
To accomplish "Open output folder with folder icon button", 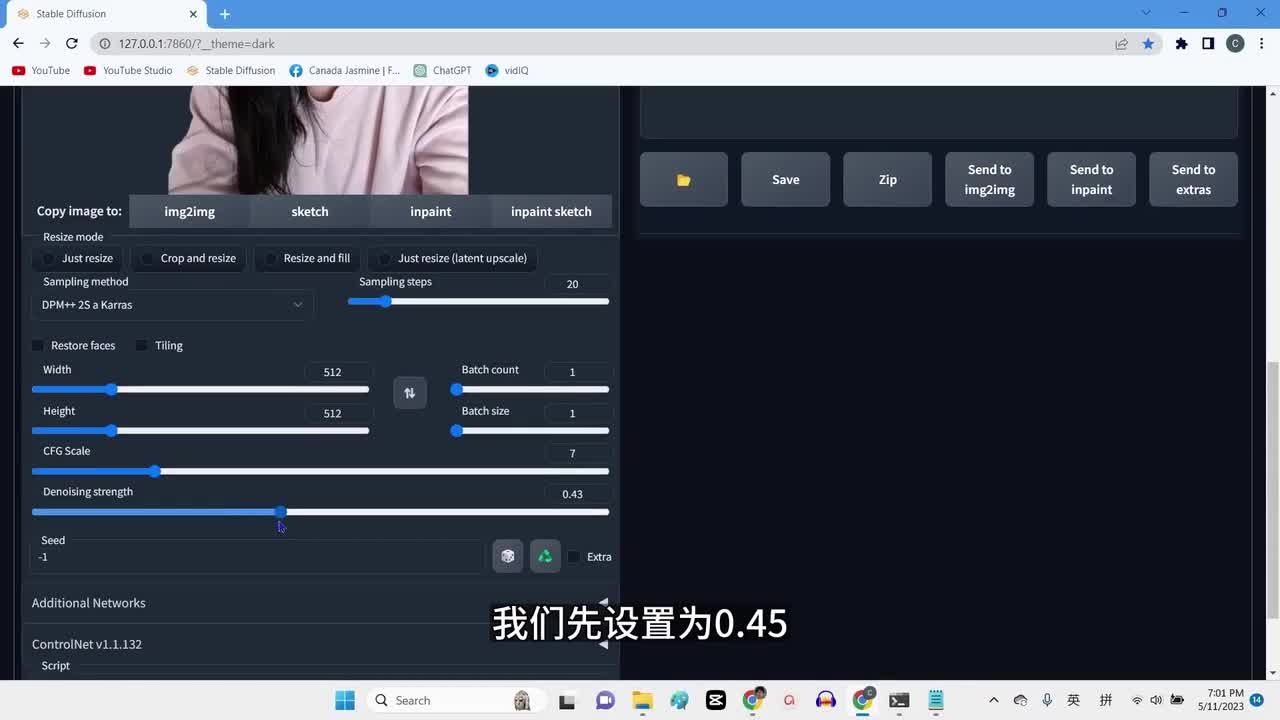I will pyautogui.click(x=684, y=180).
